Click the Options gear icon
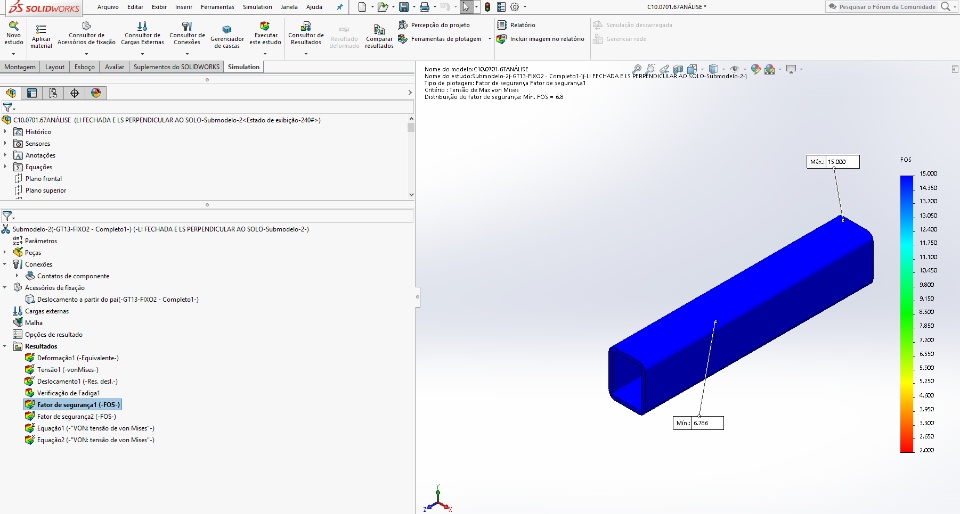This screenshot has width=960, height=514. tap(514, 7)
